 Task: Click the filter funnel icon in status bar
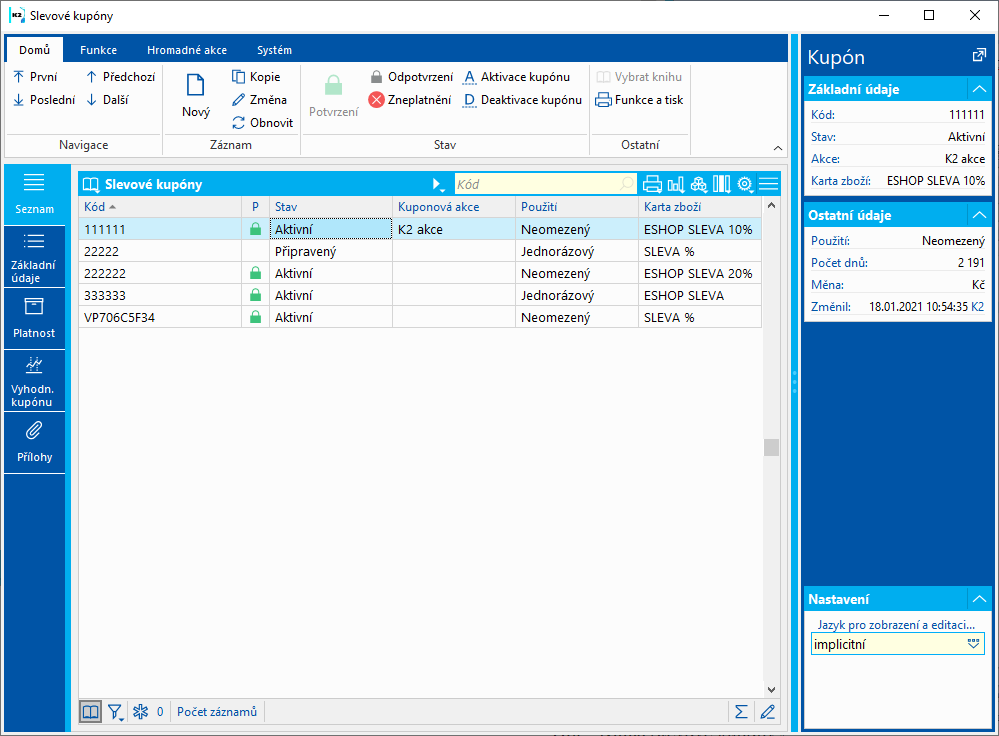(116, 712)
